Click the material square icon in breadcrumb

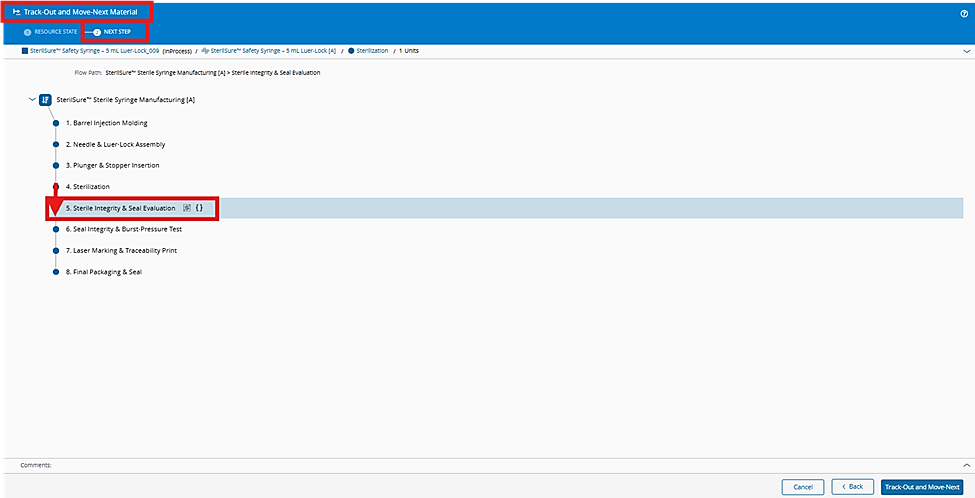[x=25, y=51]
